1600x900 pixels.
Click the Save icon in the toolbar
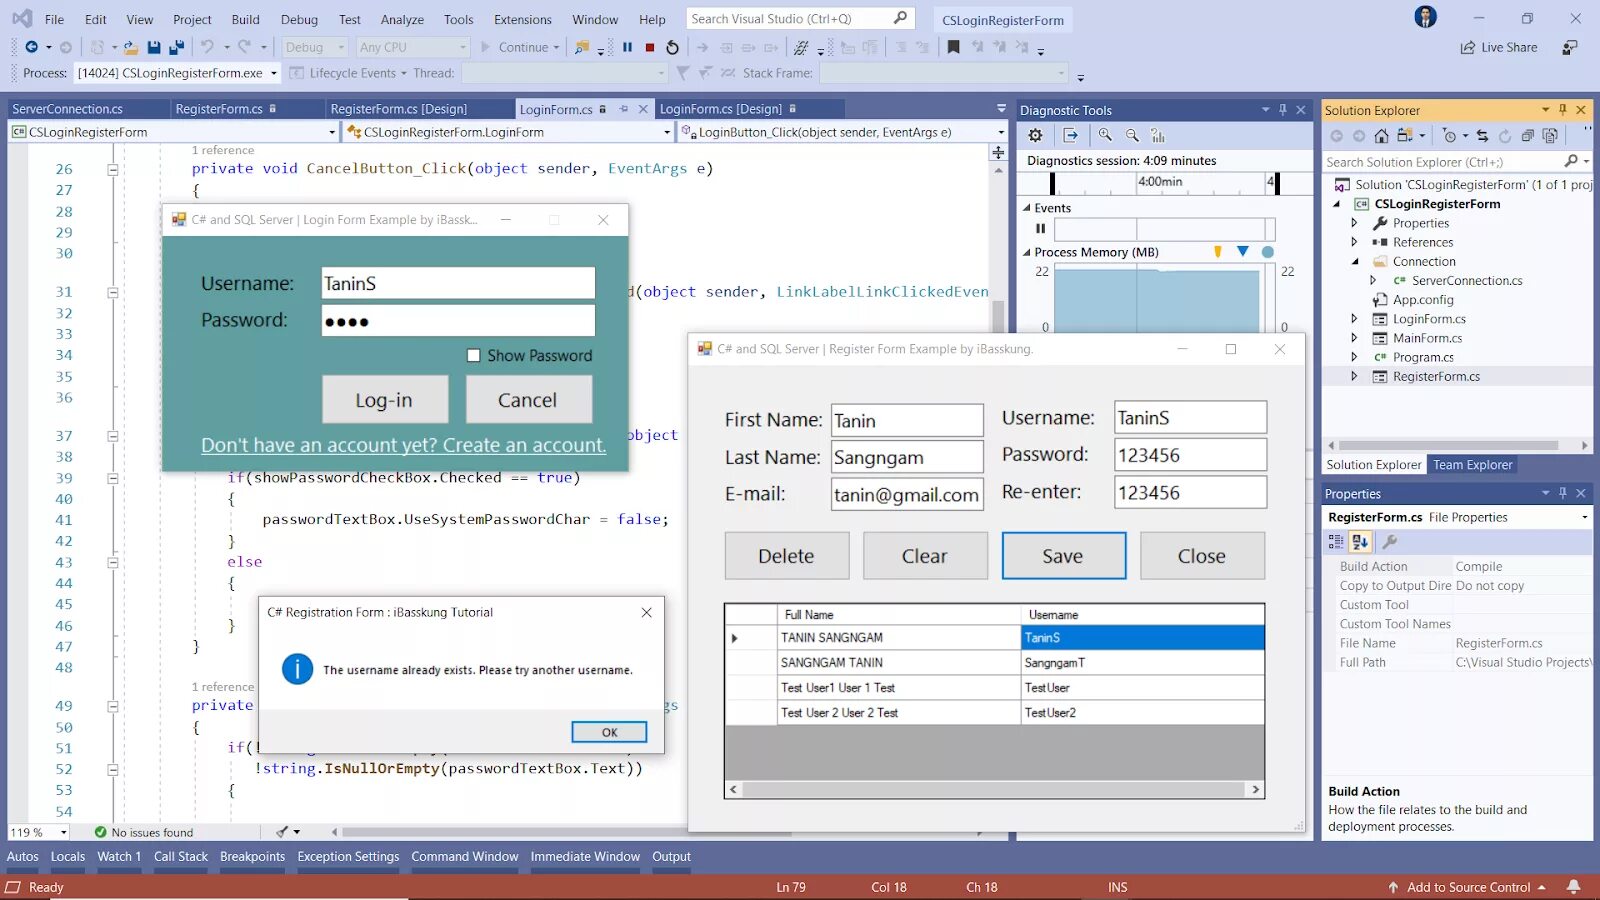coord(154,47)
